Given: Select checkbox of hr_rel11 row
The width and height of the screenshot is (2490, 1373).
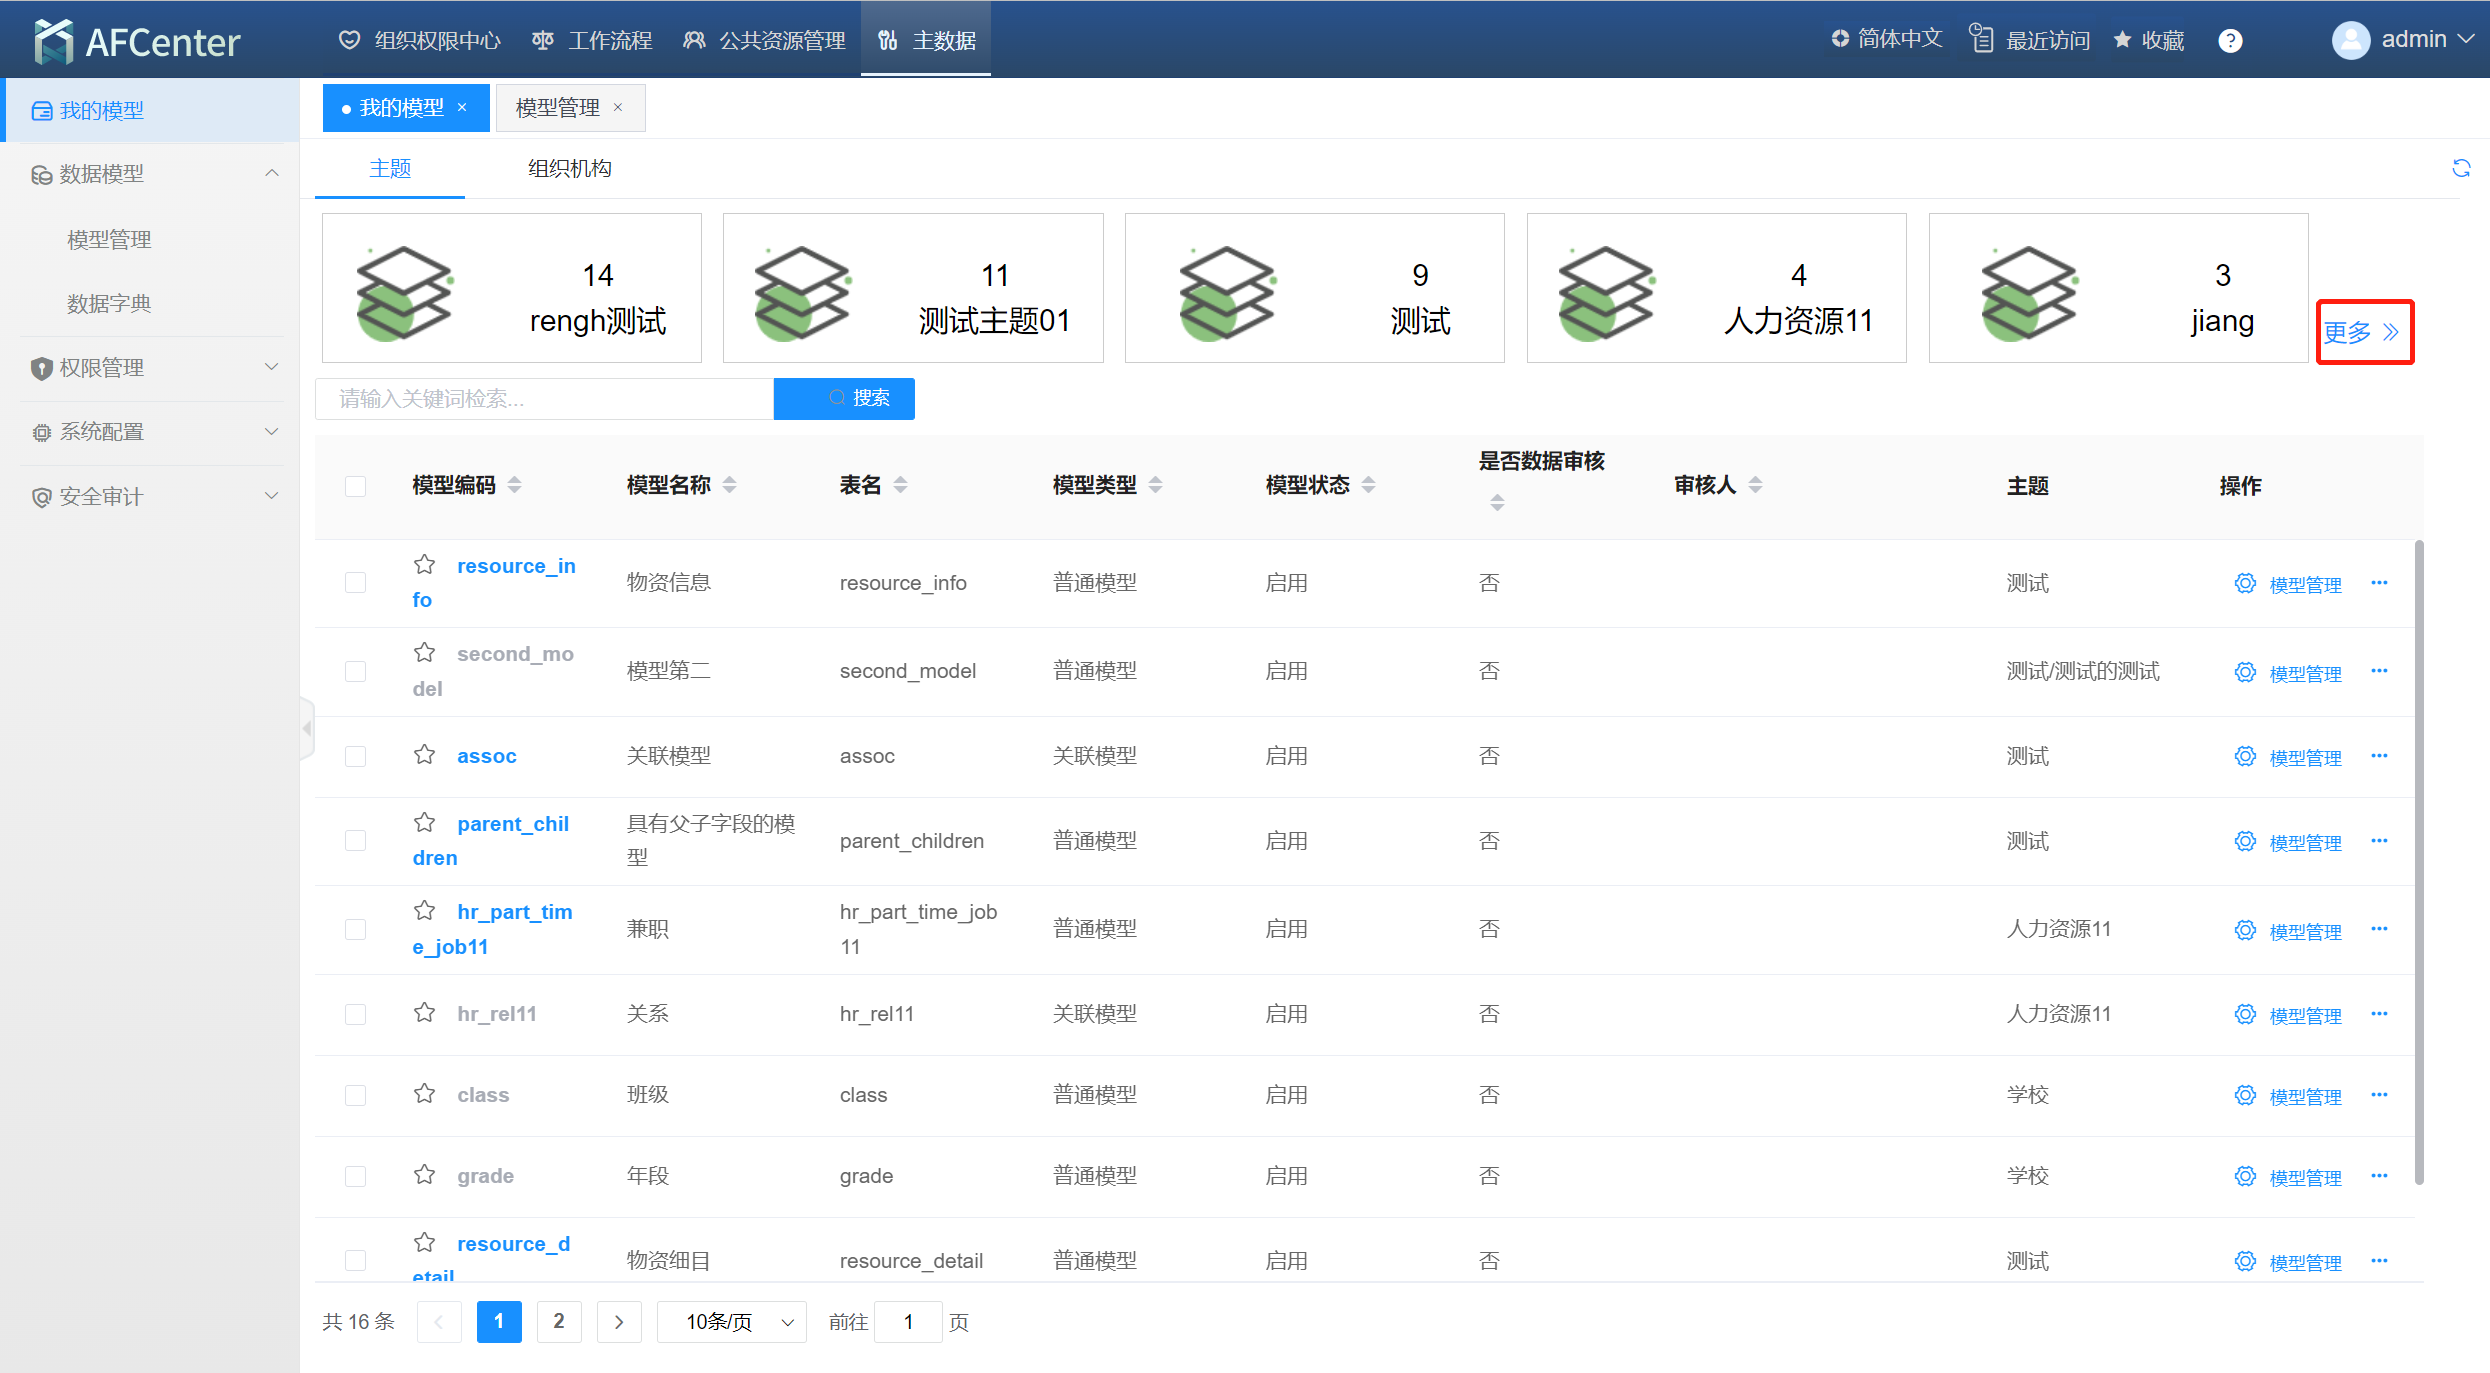Looking at the screenshot, I should tap(355, 1014).
